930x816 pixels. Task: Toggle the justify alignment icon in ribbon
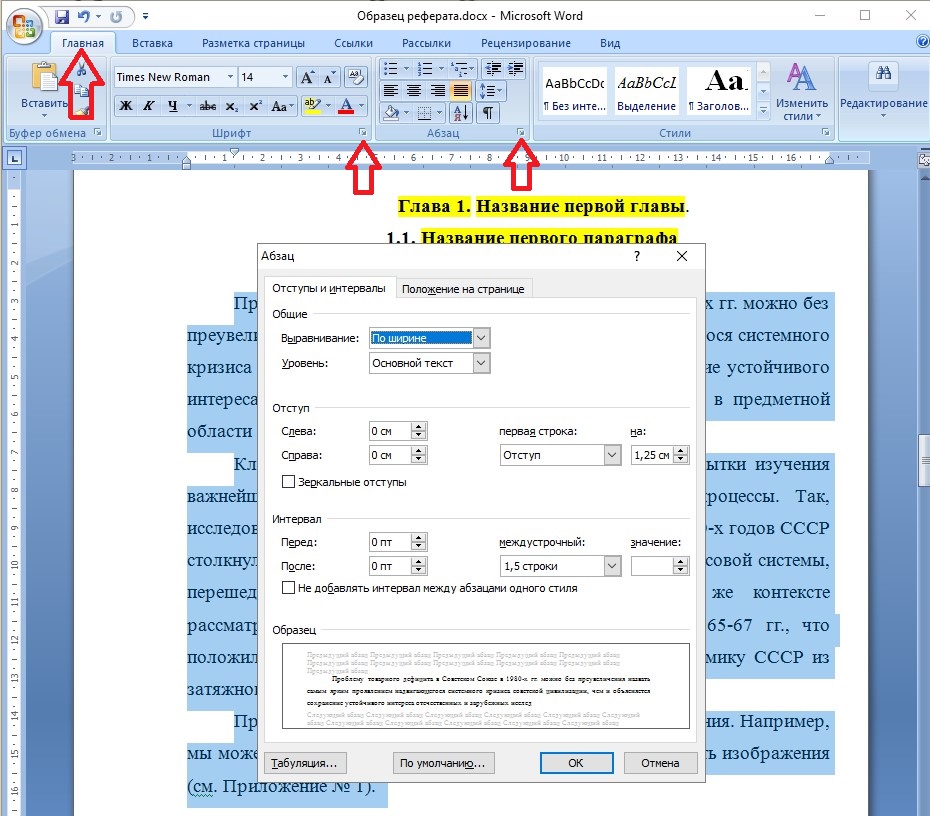coord(461,90)
